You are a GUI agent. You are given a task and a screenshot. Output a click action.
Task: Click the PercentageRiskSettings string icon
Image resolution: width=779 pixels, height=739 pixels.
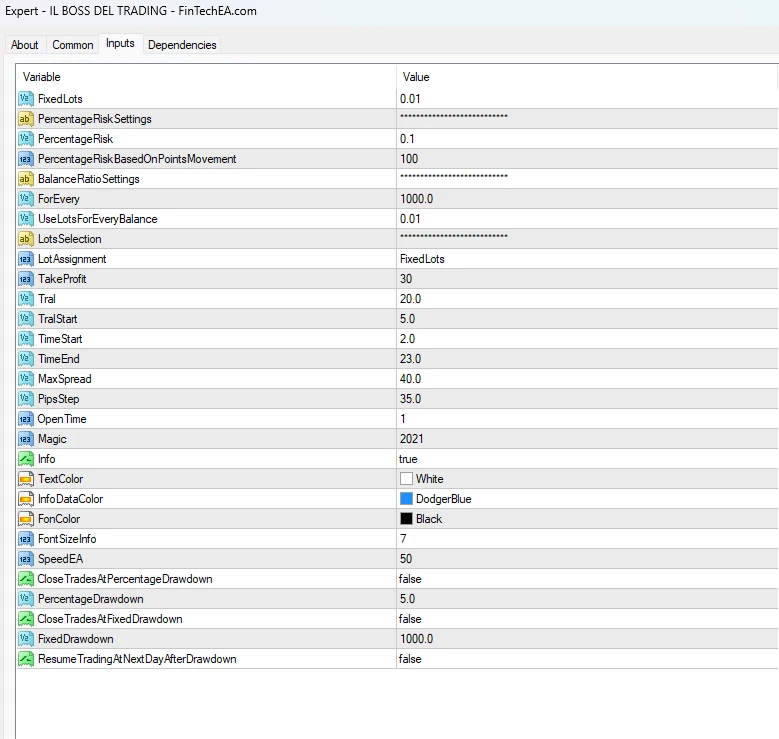point(26,119)
